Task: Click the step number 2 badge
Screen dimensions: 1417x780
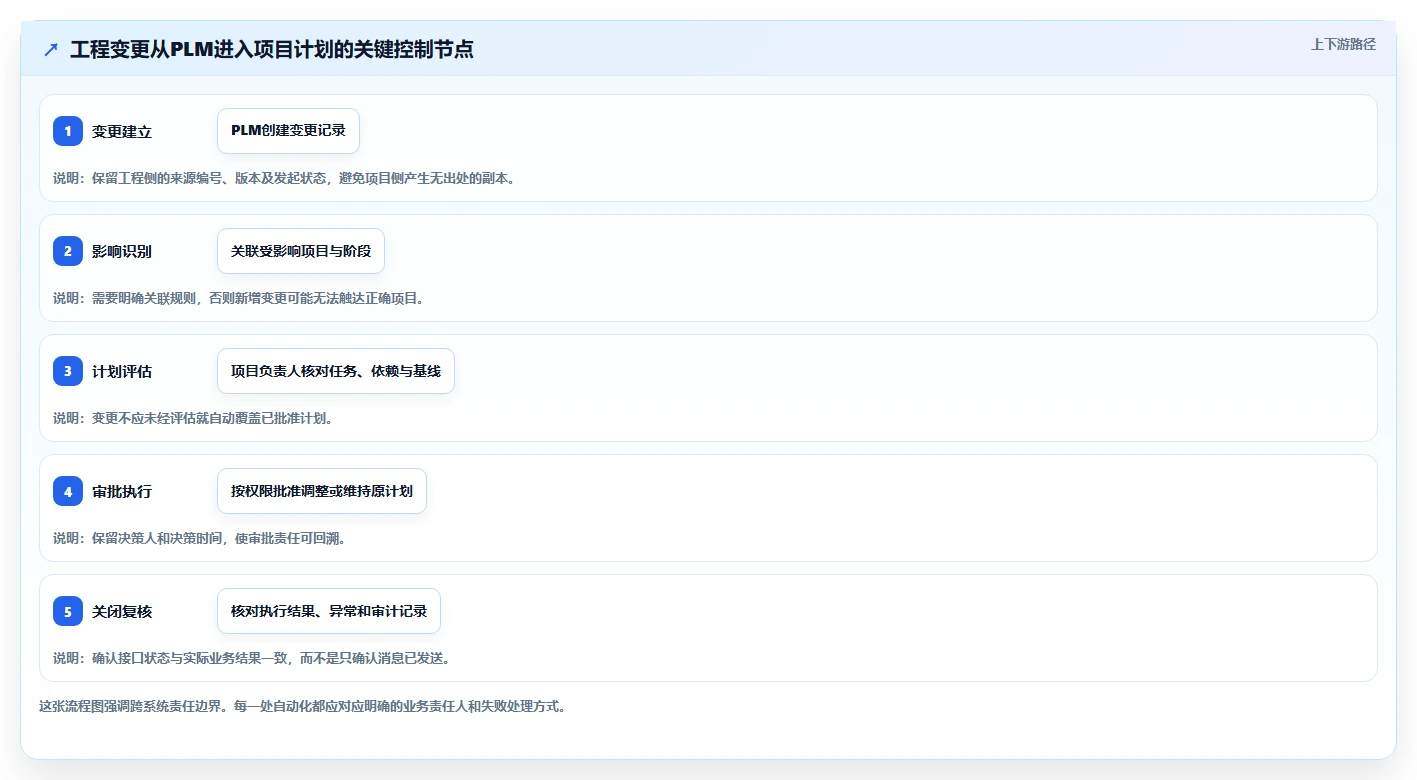Action: click(68, 251)
